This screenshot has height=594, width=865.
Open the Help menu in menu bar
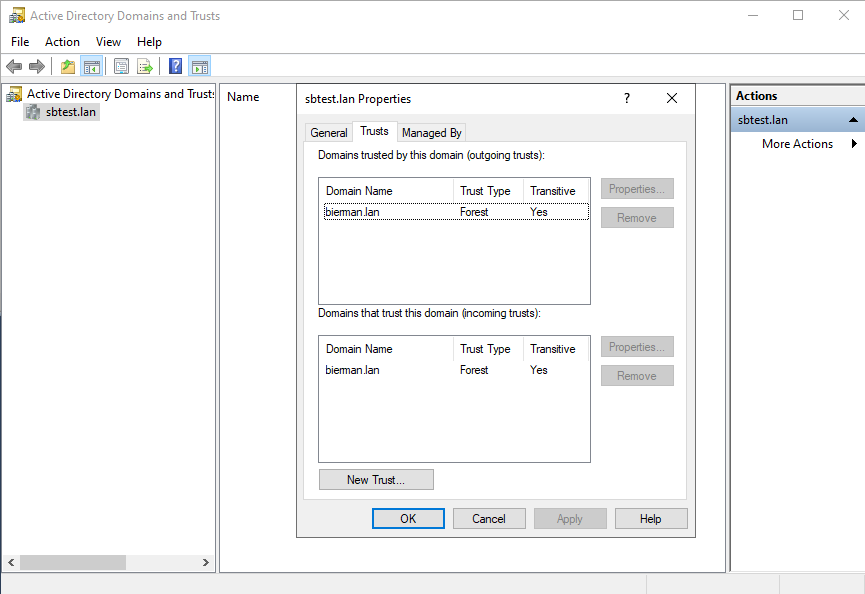tap(149, 42)
